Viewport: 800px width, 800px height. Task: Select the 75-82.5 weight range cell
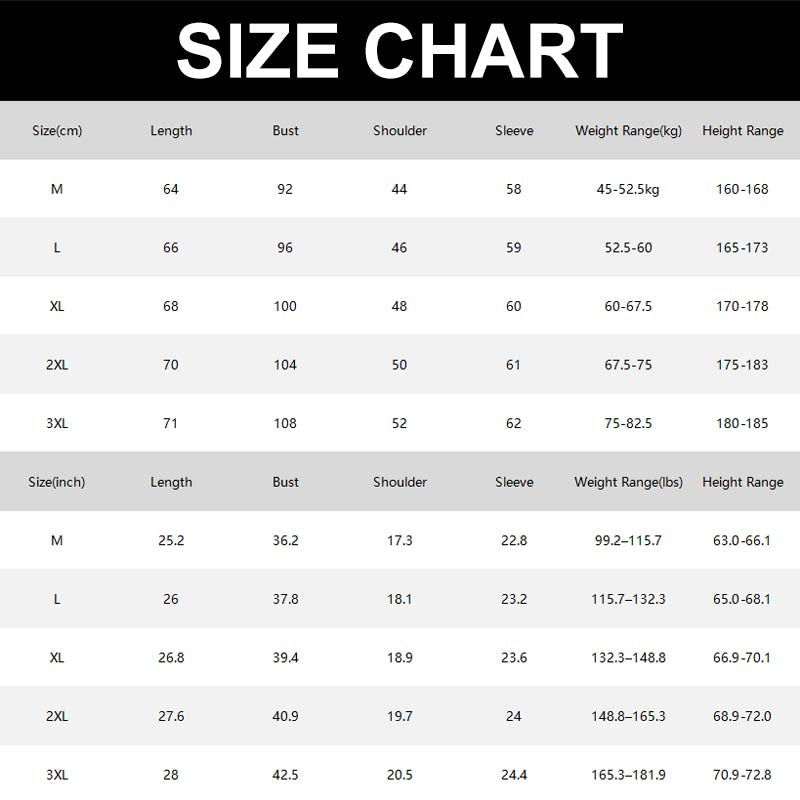628,423
